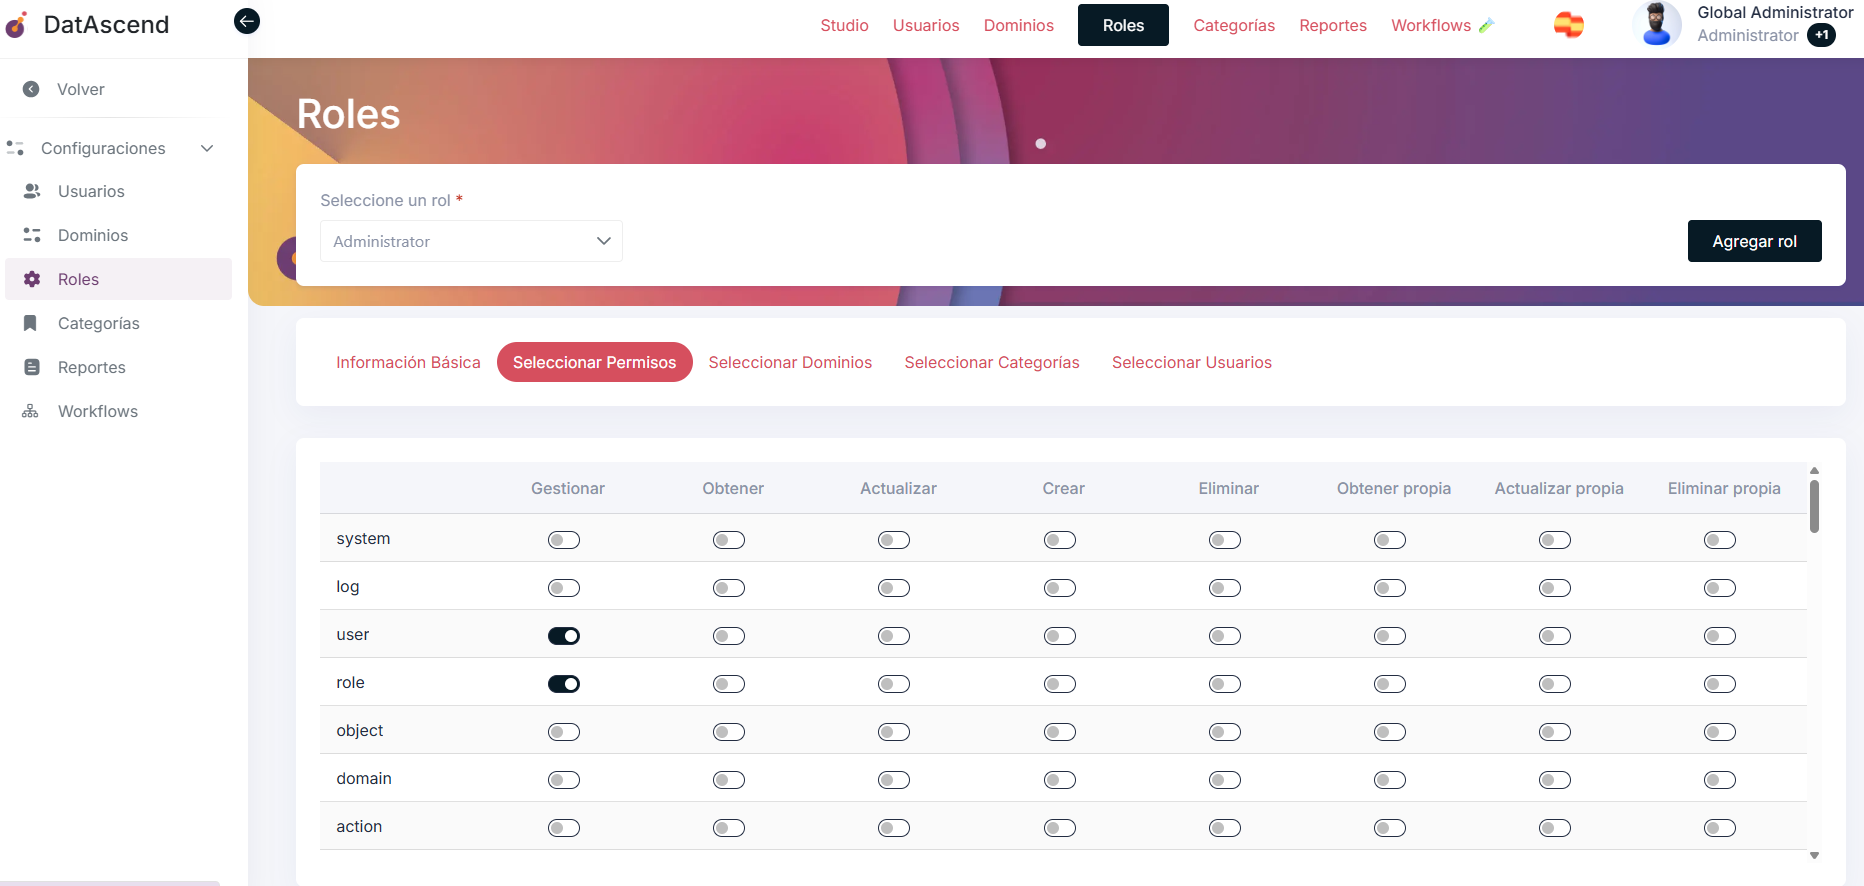This screenshot has height=886, width=1864.
Task: Expand the +1 roles badge in header
Action: (x=1822, y=35)
